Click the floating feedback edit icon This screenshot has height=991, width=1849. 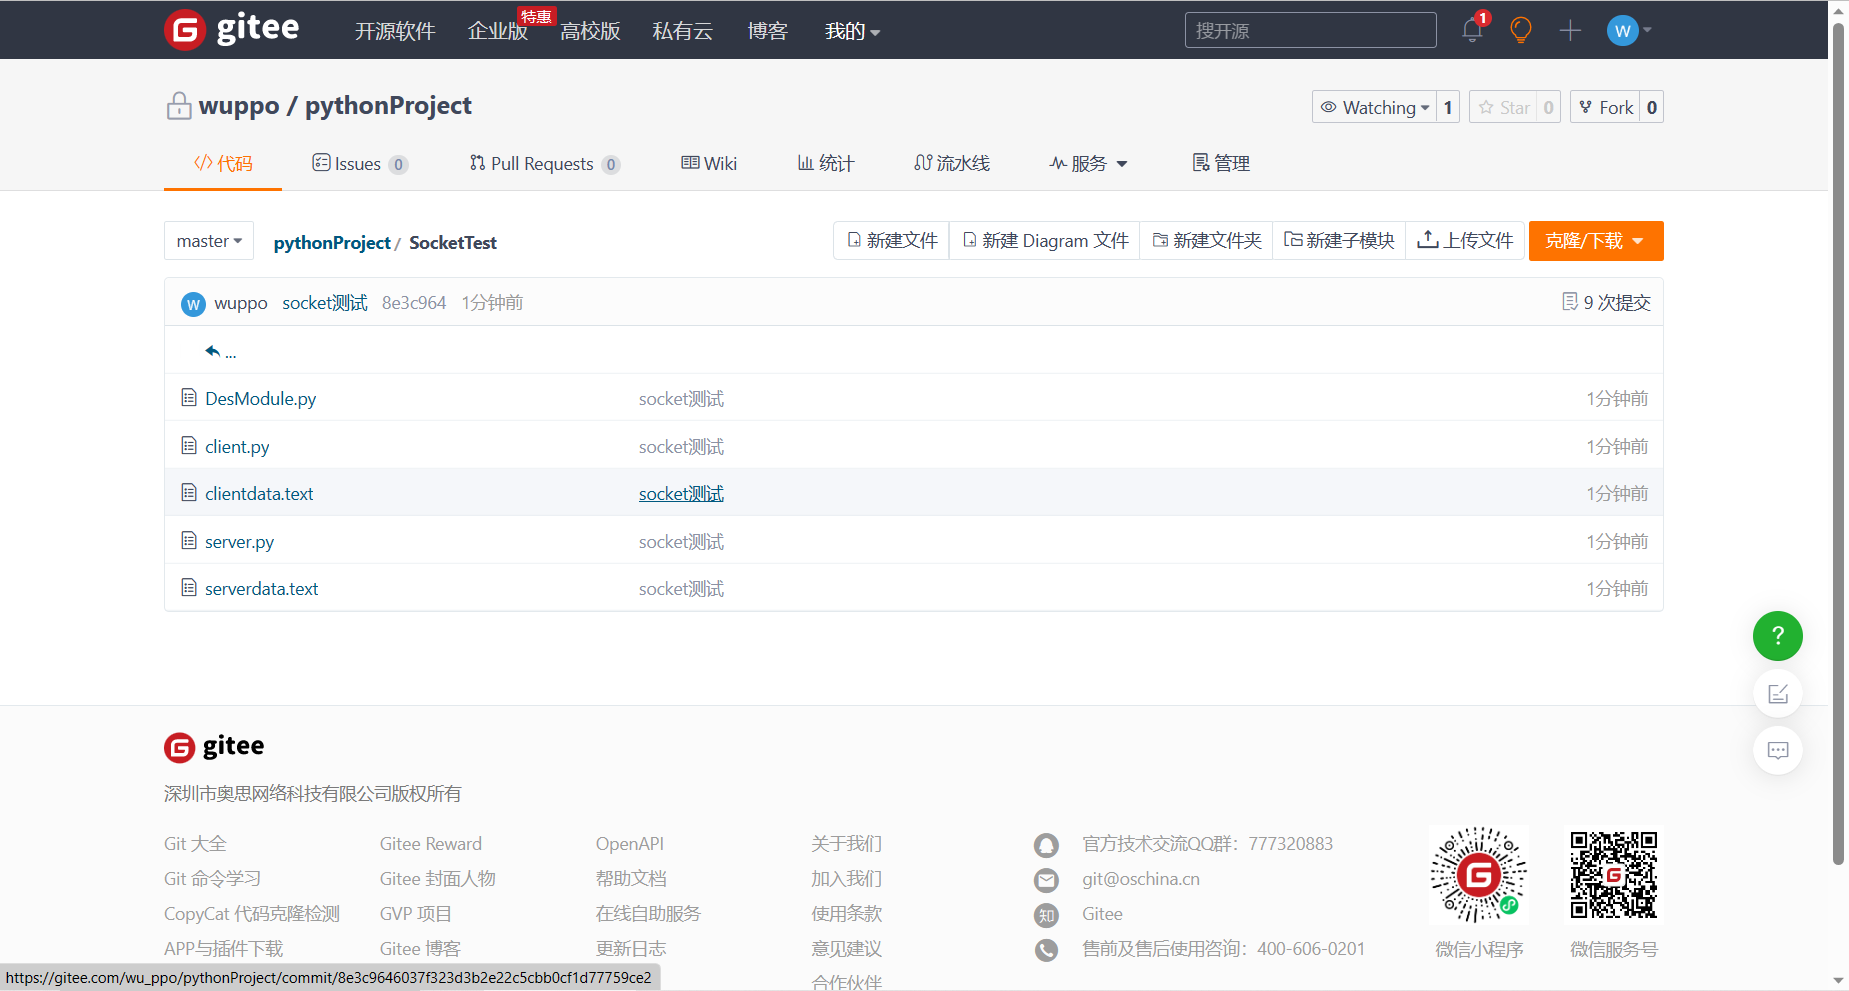[1777, 694]
